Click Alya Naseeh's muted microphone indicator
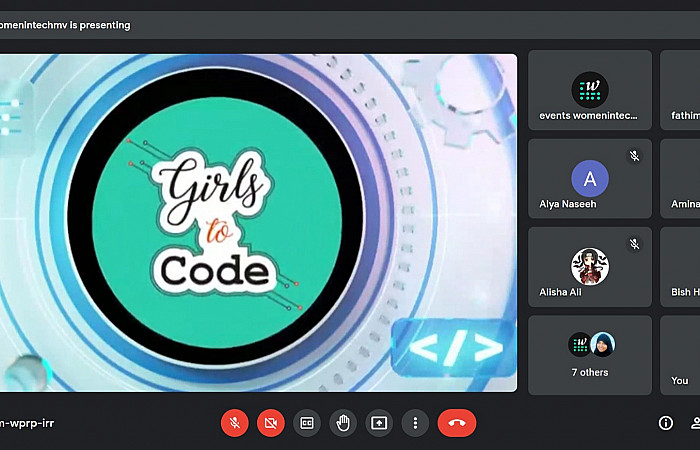Screen dimensions: 700x450 pyautogui.click(x=634, y=156)
